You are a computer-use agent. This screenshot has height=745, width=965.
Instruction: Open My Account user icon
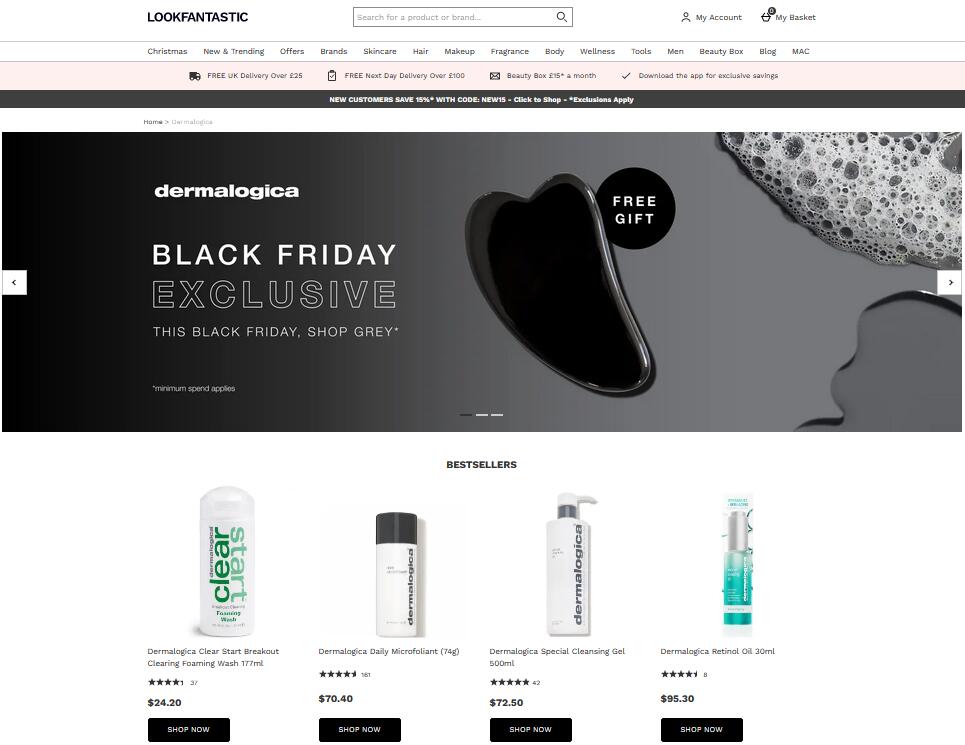[x=686, y=17]
